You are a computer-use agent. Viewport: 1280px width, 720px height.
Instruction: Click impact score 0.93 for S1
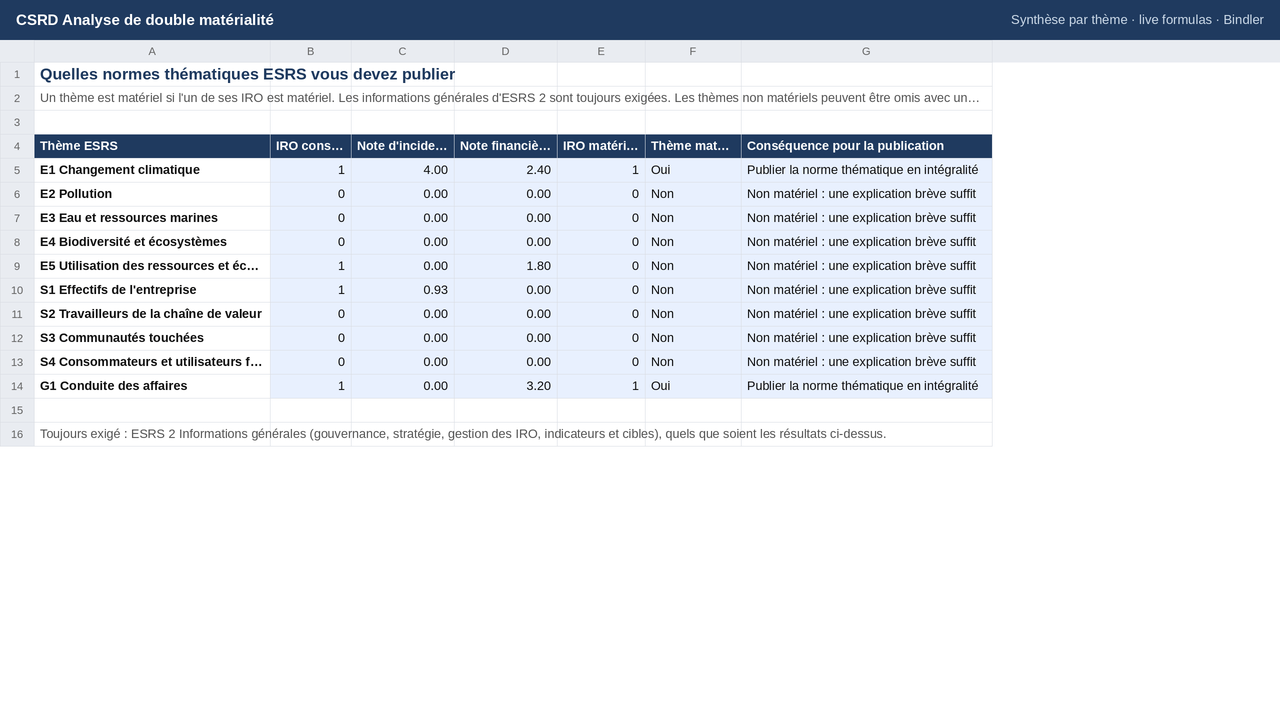[402, 290]
